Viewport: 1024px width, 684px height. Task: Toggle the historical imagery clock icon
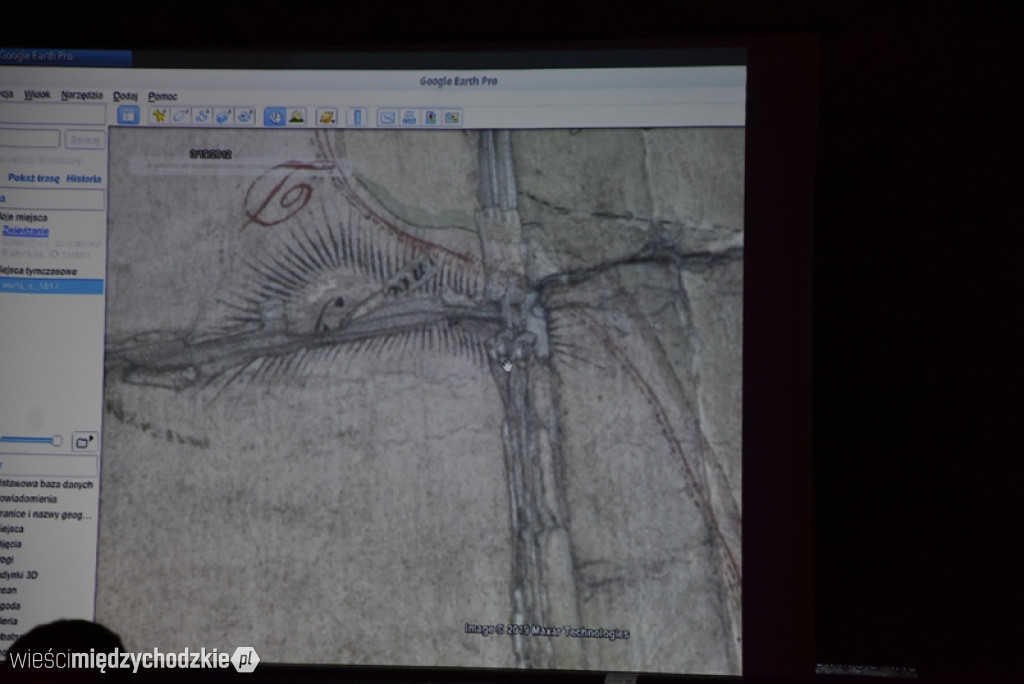(275, 117)
